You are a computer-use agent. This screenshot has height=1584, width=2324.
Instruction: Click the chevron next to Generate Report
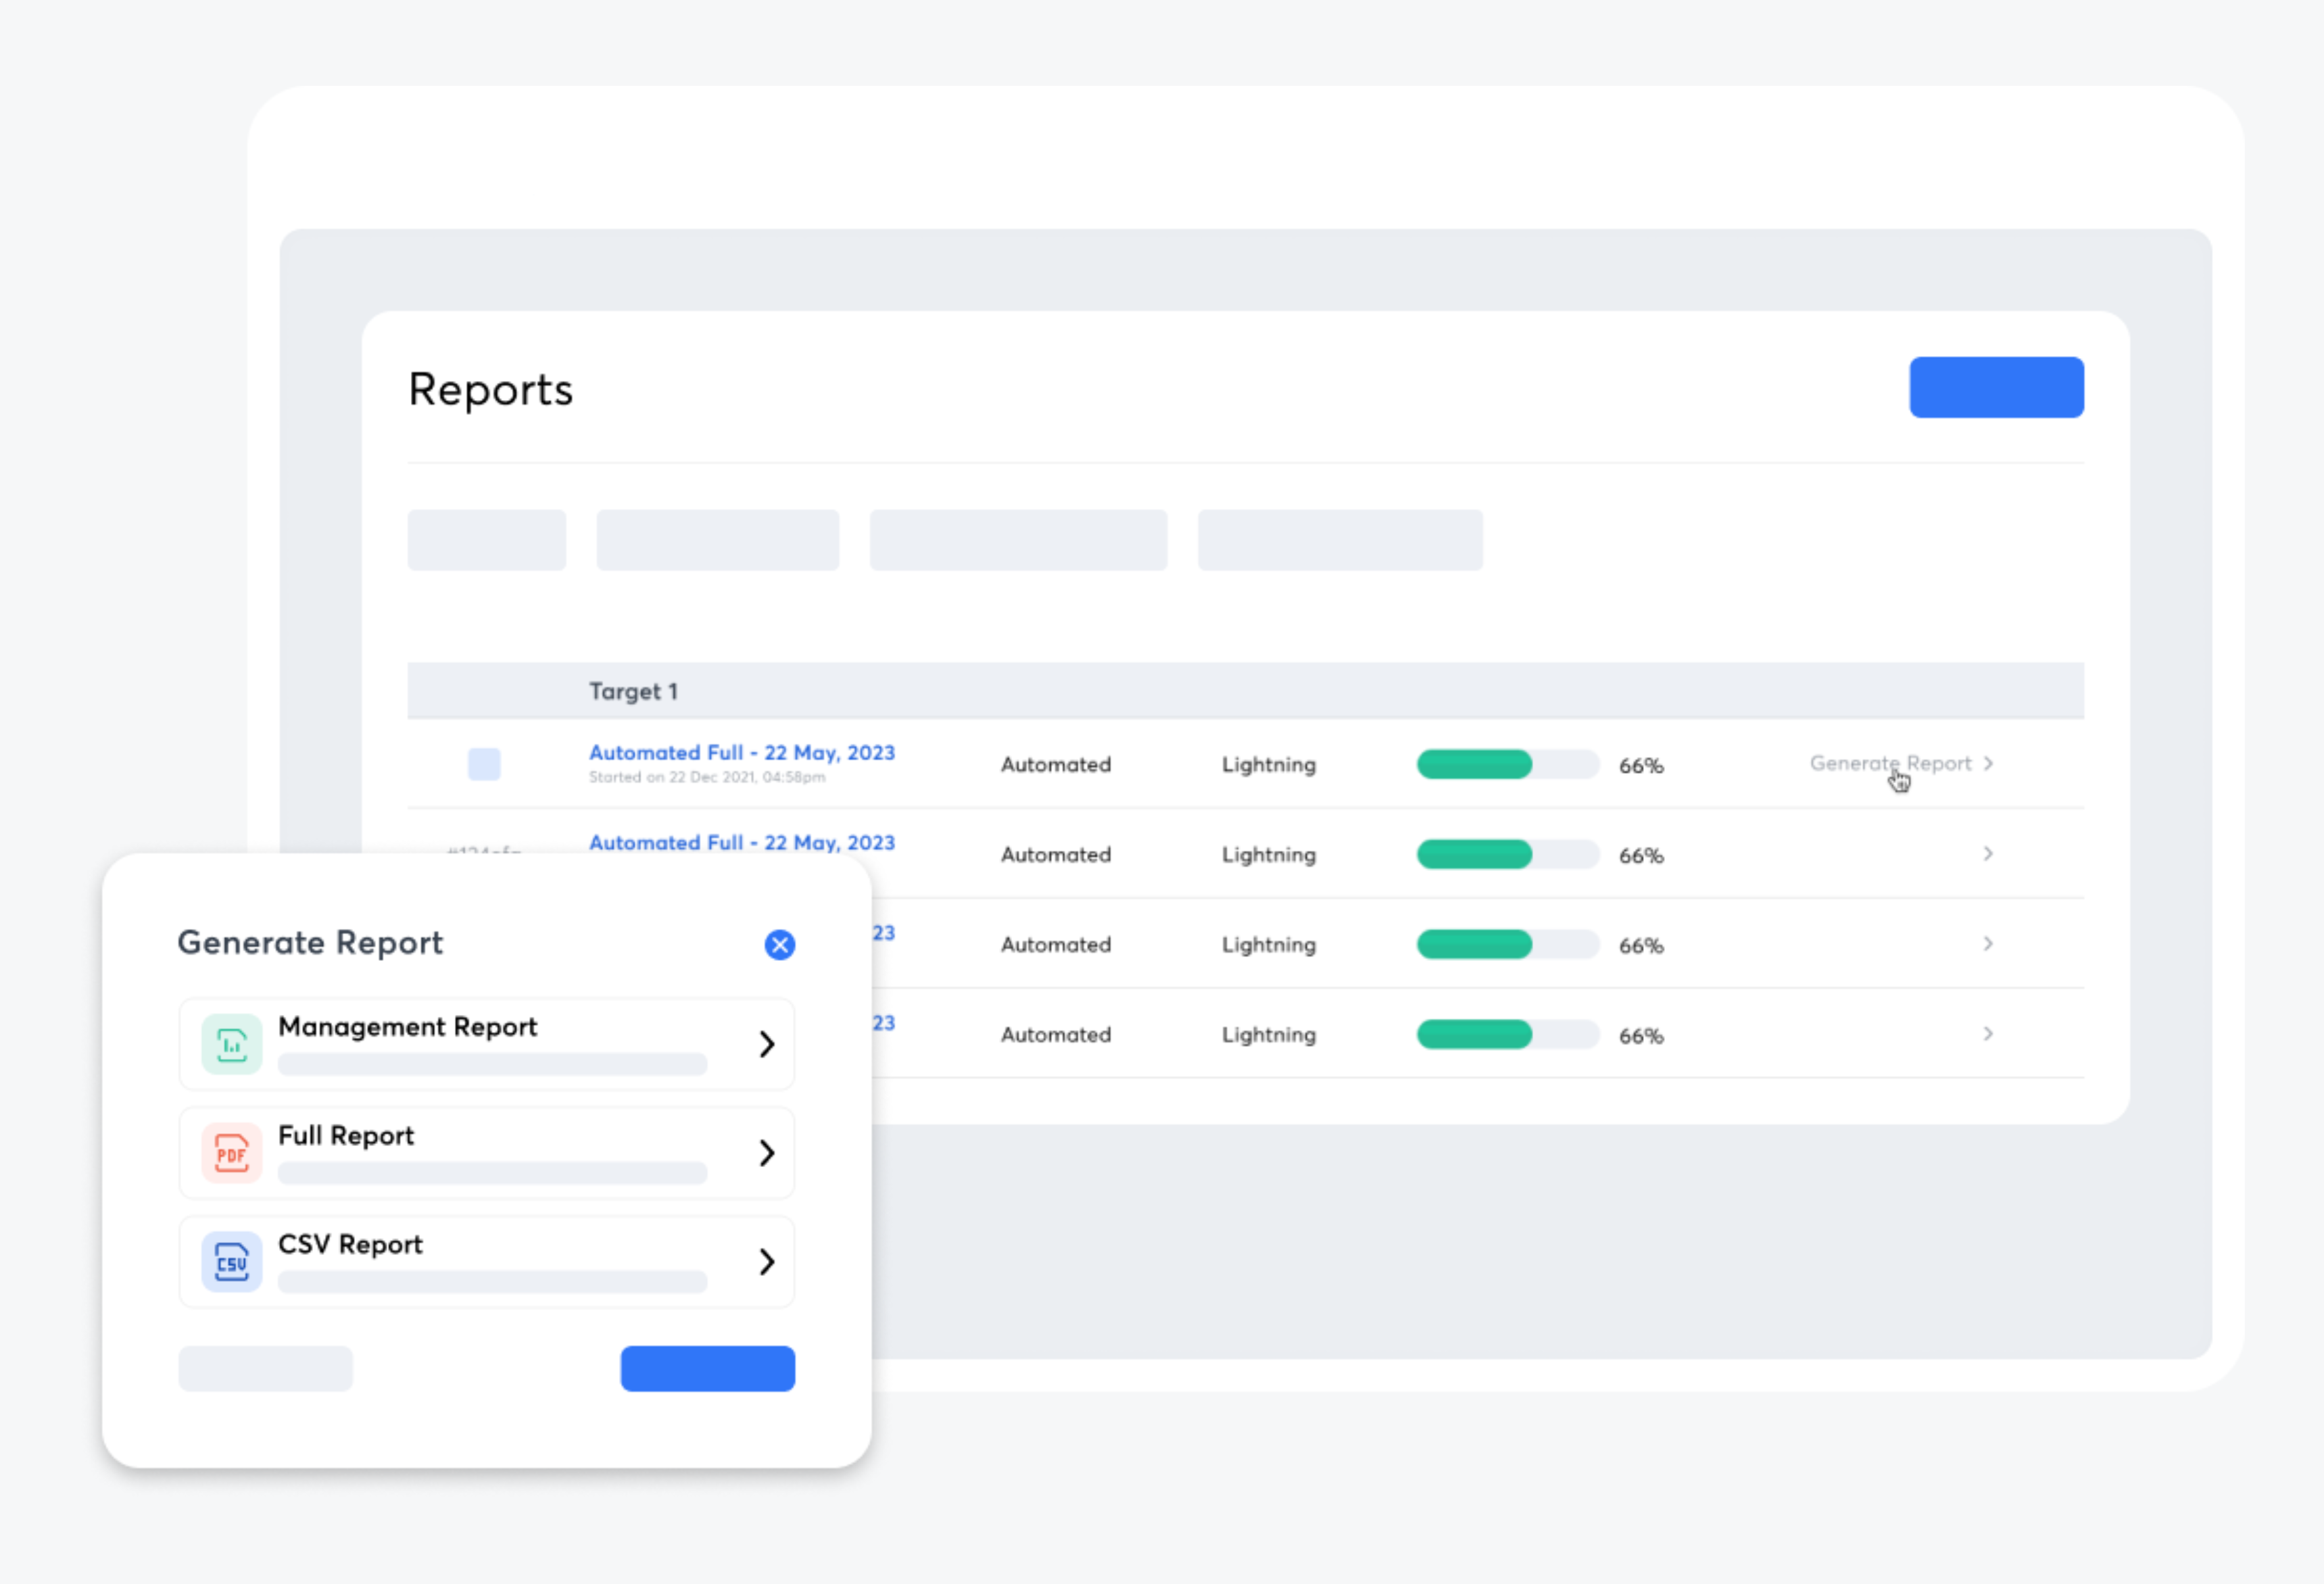(x=1988, y=763)
